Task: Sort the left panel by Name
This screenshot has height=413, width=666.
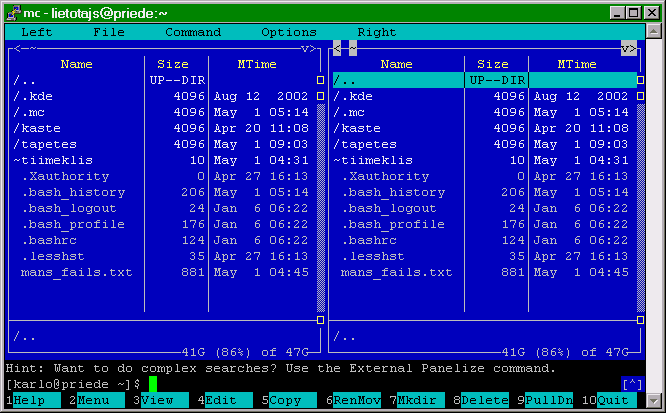Action: [x=76, y=64]
